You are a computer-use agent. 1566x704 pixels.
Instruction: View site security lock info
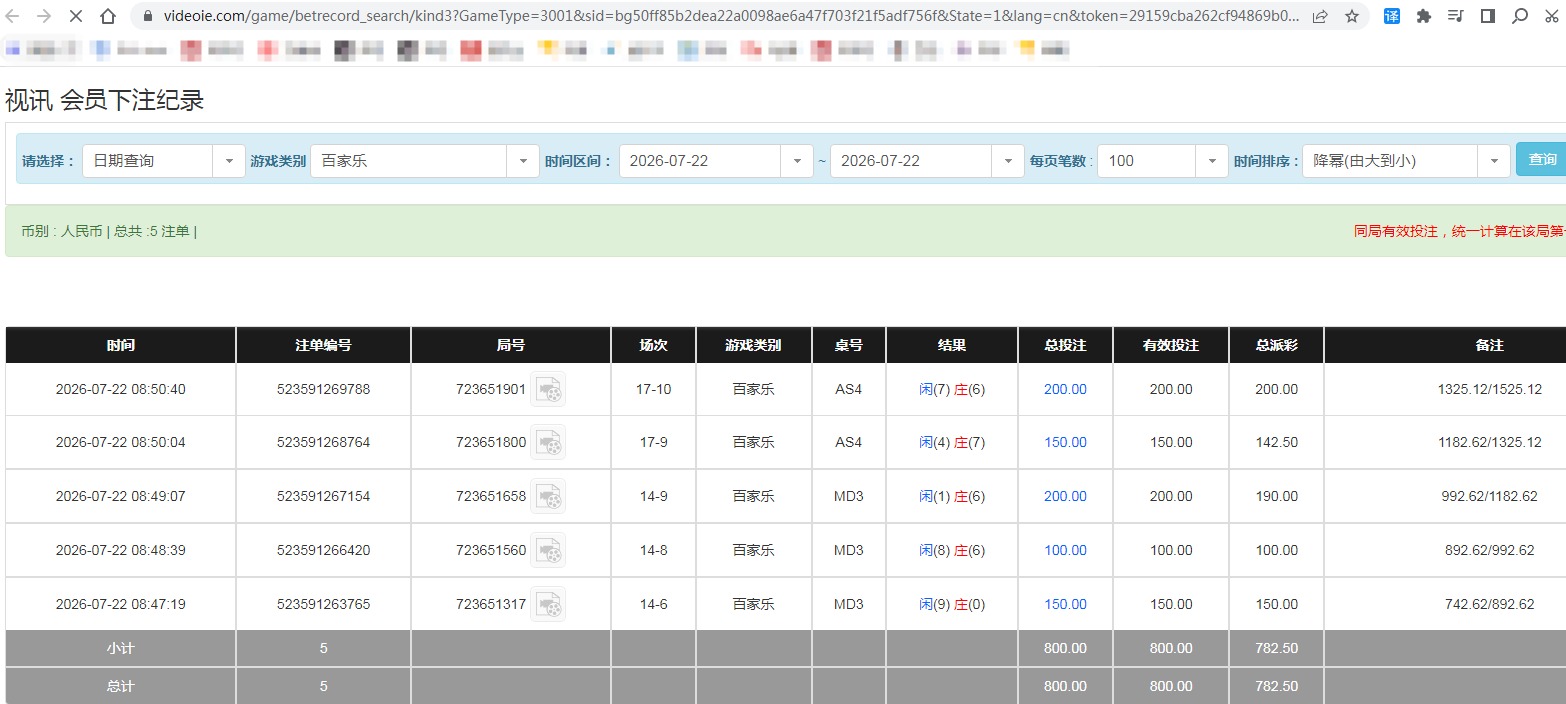point(147,16)
